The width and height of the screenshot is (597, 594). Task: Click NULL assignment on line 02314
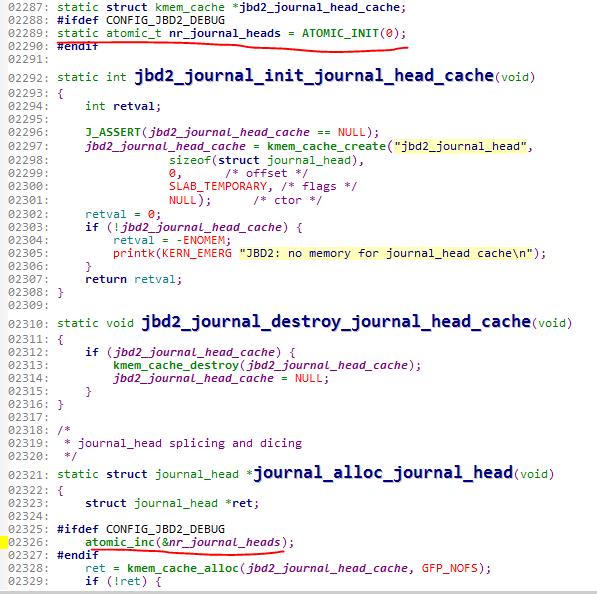tap(308, 378)
